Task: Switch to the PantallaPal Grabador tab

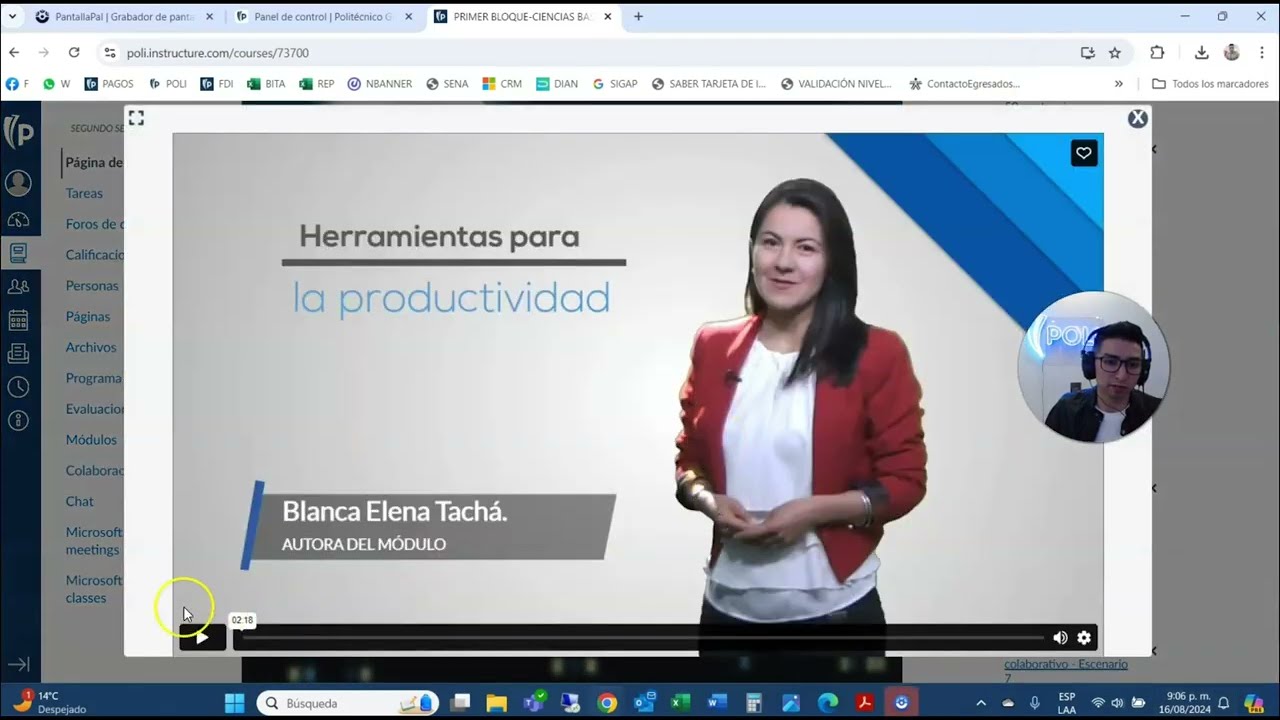Action: [x=122, y=17]
